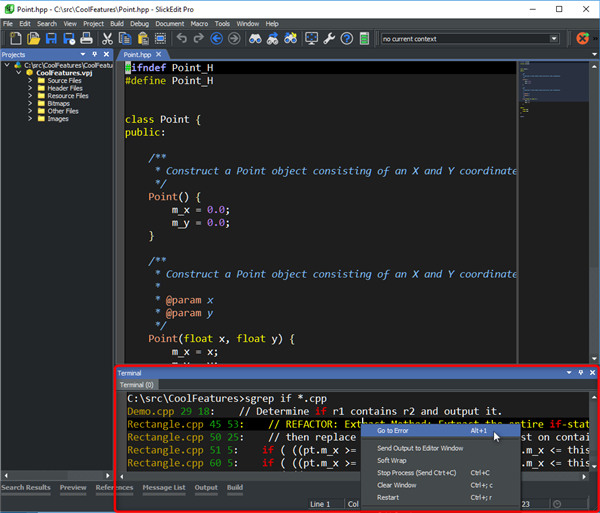Click the Open File folder icon
Viewport: 600px width, 513px height.
pyautogui.click(x=33, y=39)
